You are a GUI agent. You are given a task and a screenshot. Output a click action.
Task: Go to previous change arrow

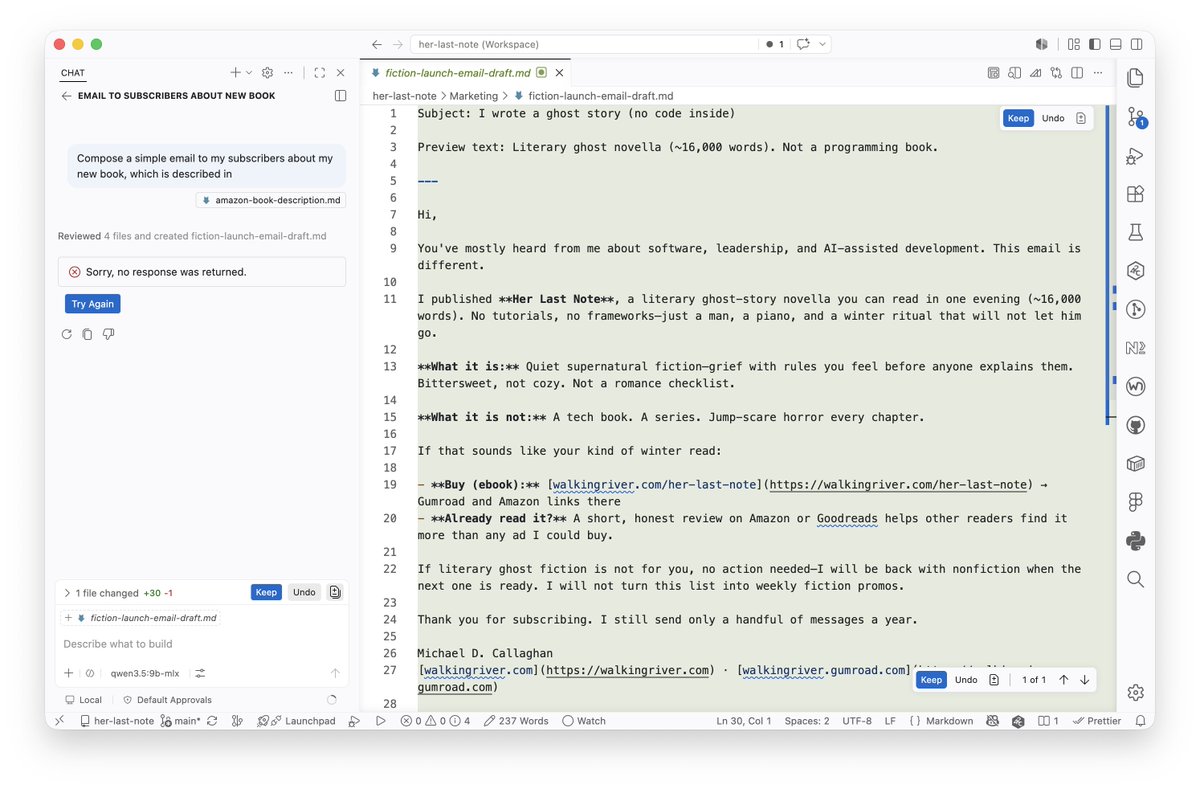click(x=1063, y=680)
